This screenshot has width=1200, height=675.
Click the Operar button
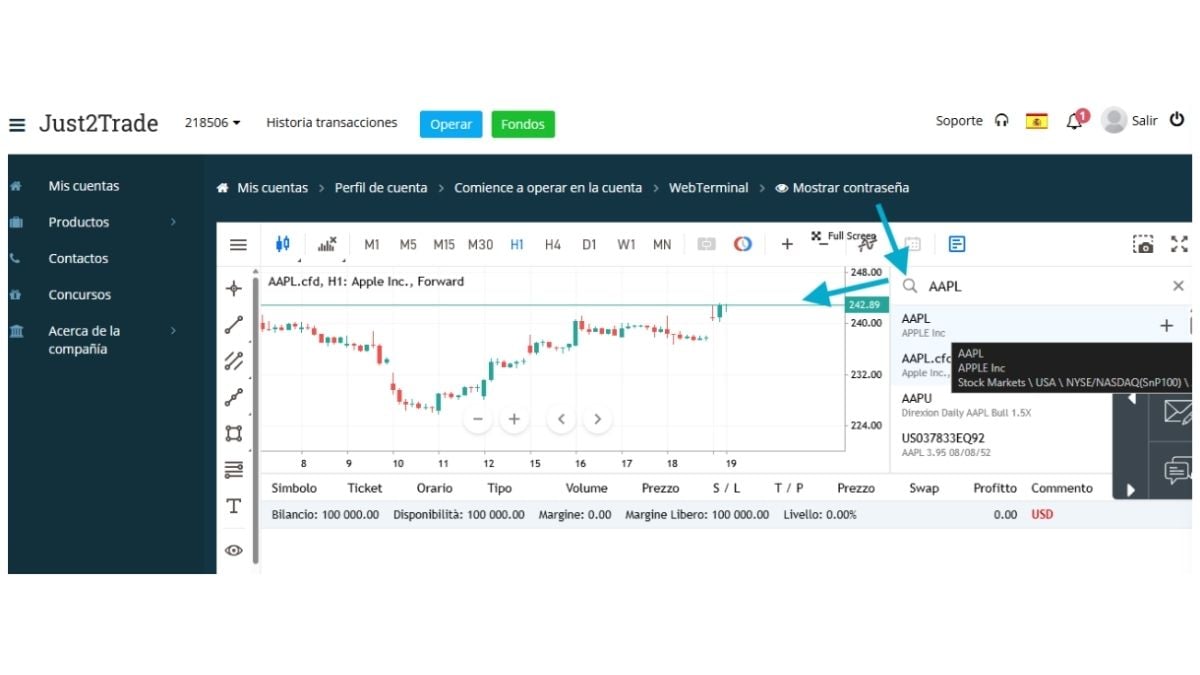click(x=451, y=124)
